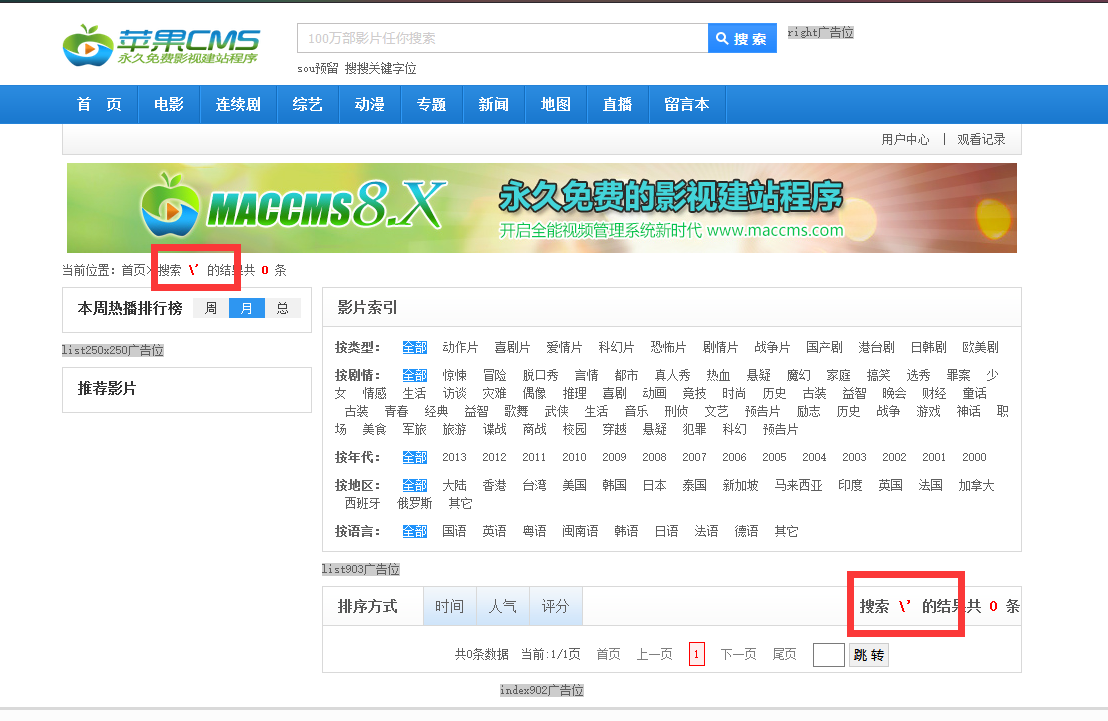Filter by plot 惊悚

pos(454,375)
